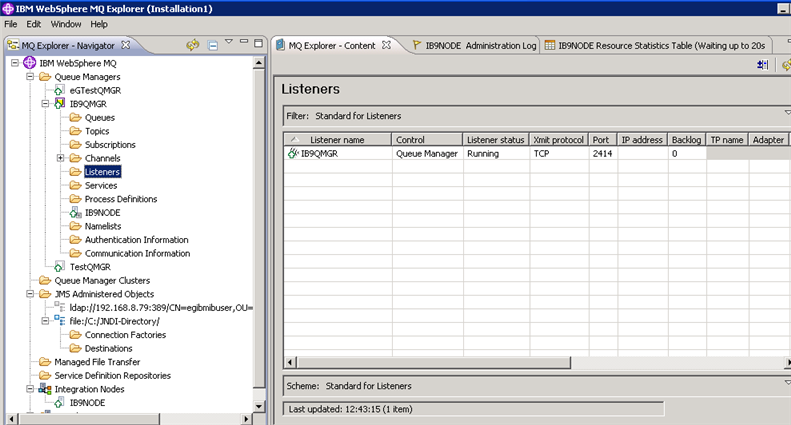Image resolution: width=791 pixels, height=425 pixels.
Task: Open the Scheme dropdown arrow for Listeners
Action: [787, 382]
